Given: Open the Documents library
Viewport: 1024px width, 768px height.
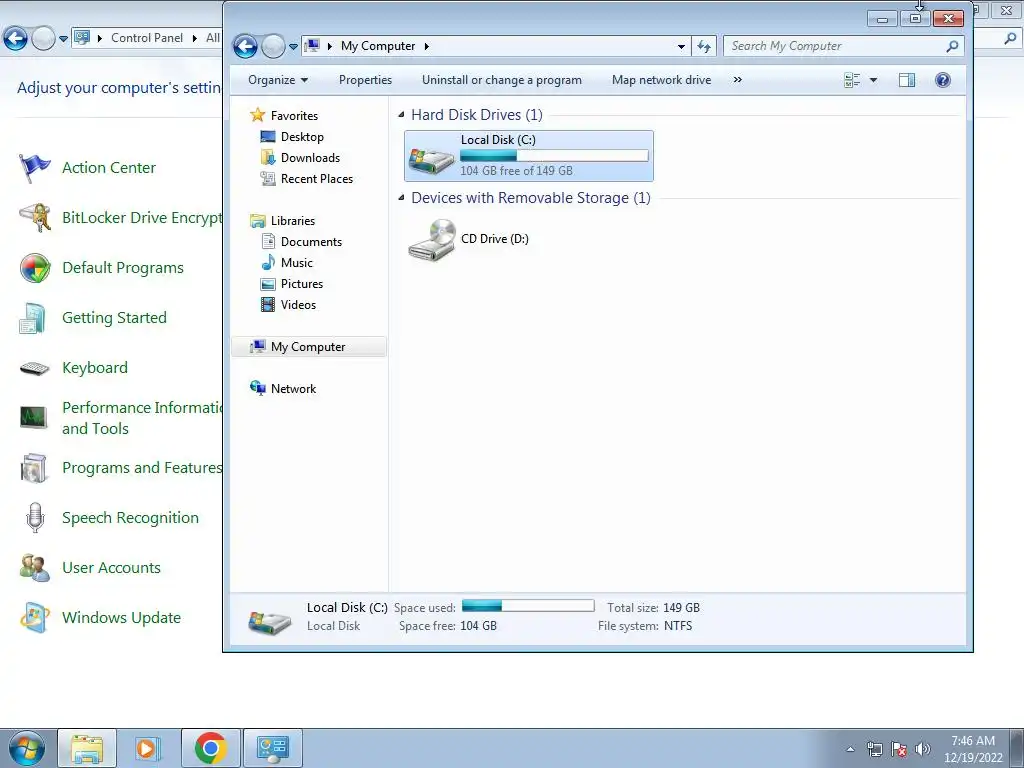Looking at the screenshot, I should tap(311, 242).
